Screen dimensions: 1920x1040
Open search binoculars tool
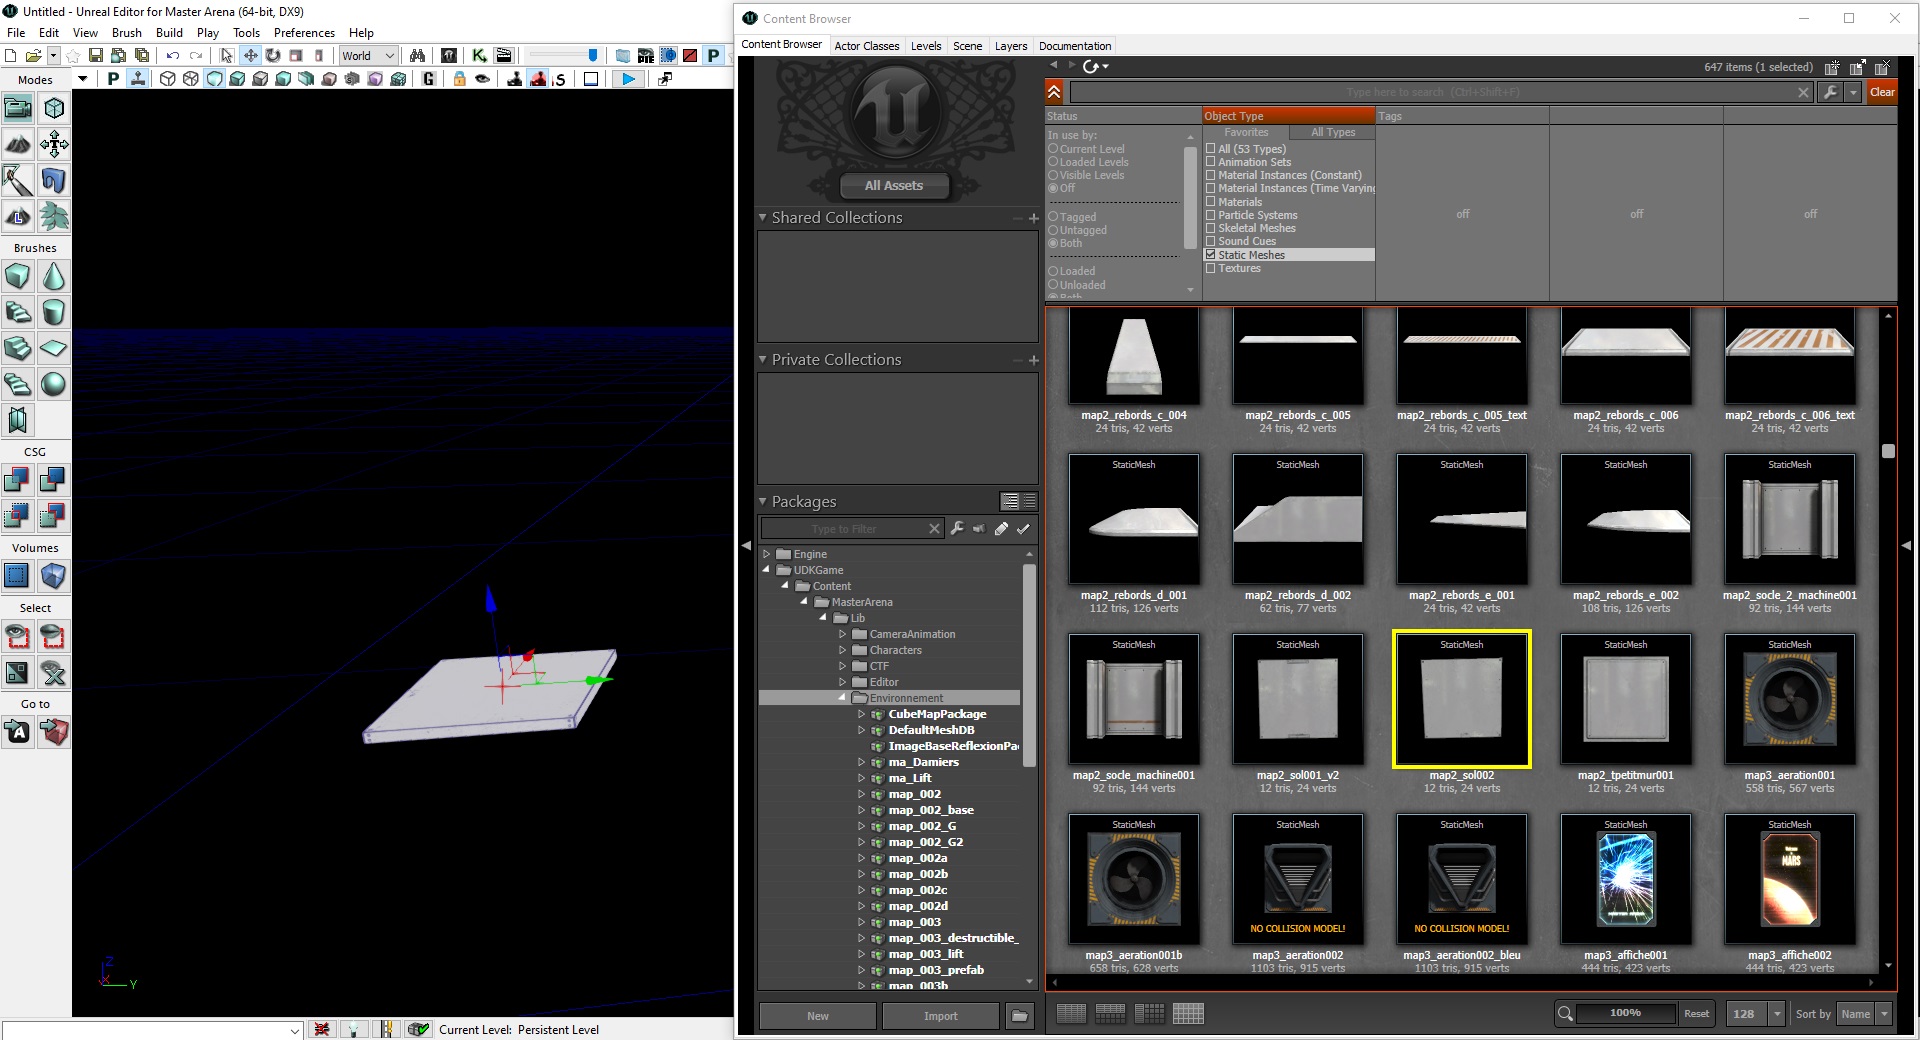click(x=417, y=56)
